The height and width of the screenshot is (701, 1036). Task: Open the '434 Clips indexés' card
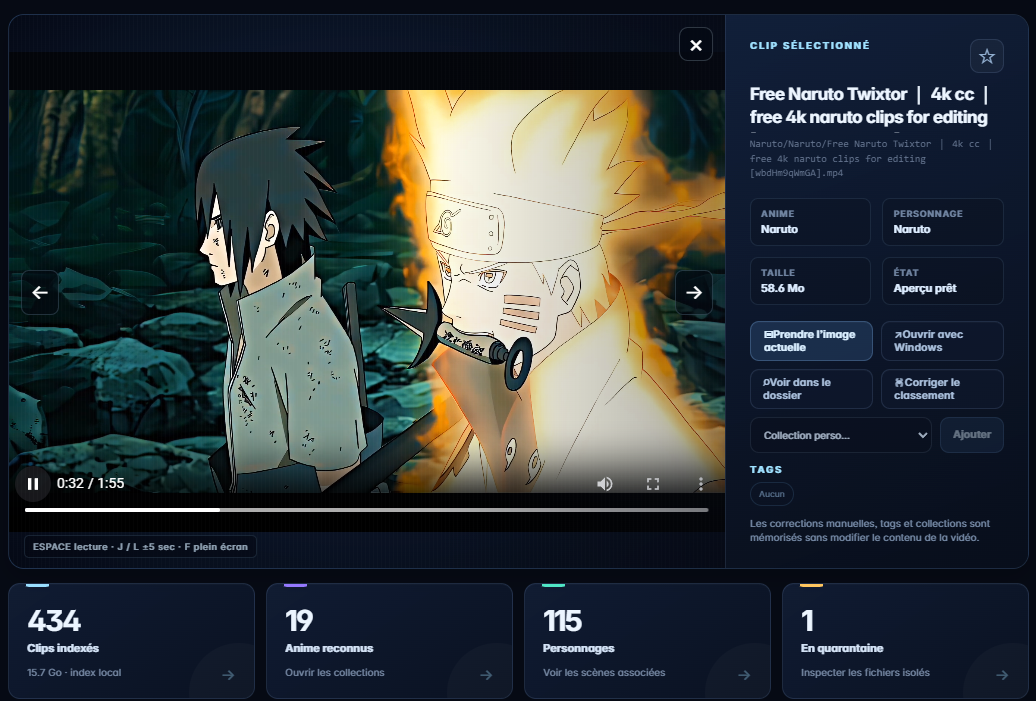pos(131,641)
